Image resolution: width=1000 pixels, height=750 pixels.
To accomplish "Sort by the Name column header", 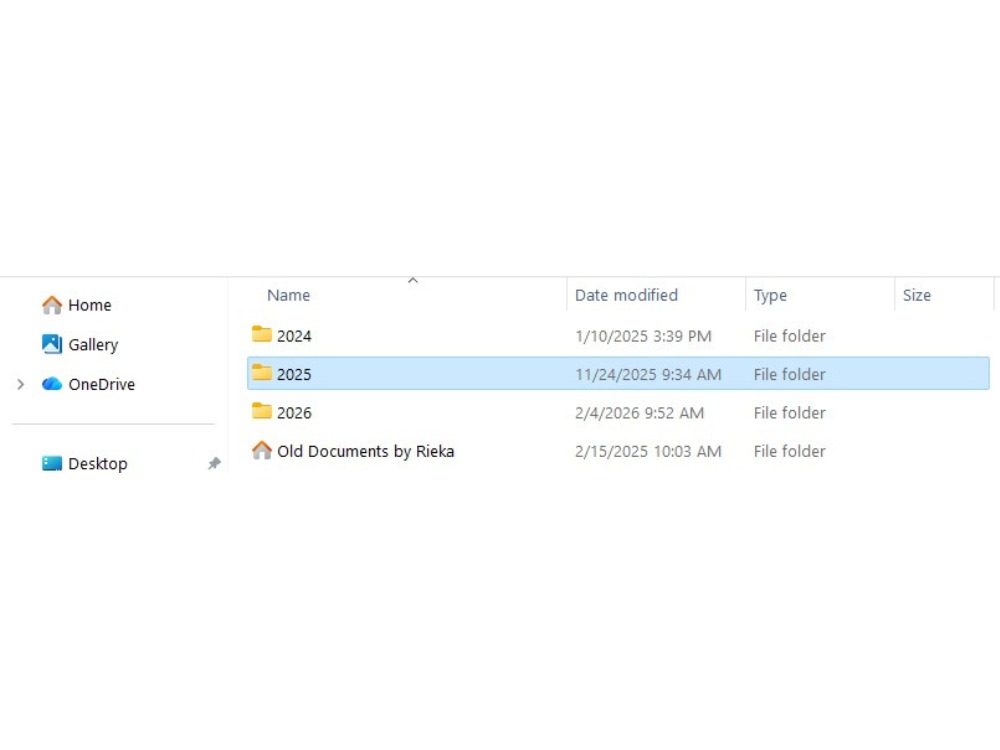I will tap(288, 295).
